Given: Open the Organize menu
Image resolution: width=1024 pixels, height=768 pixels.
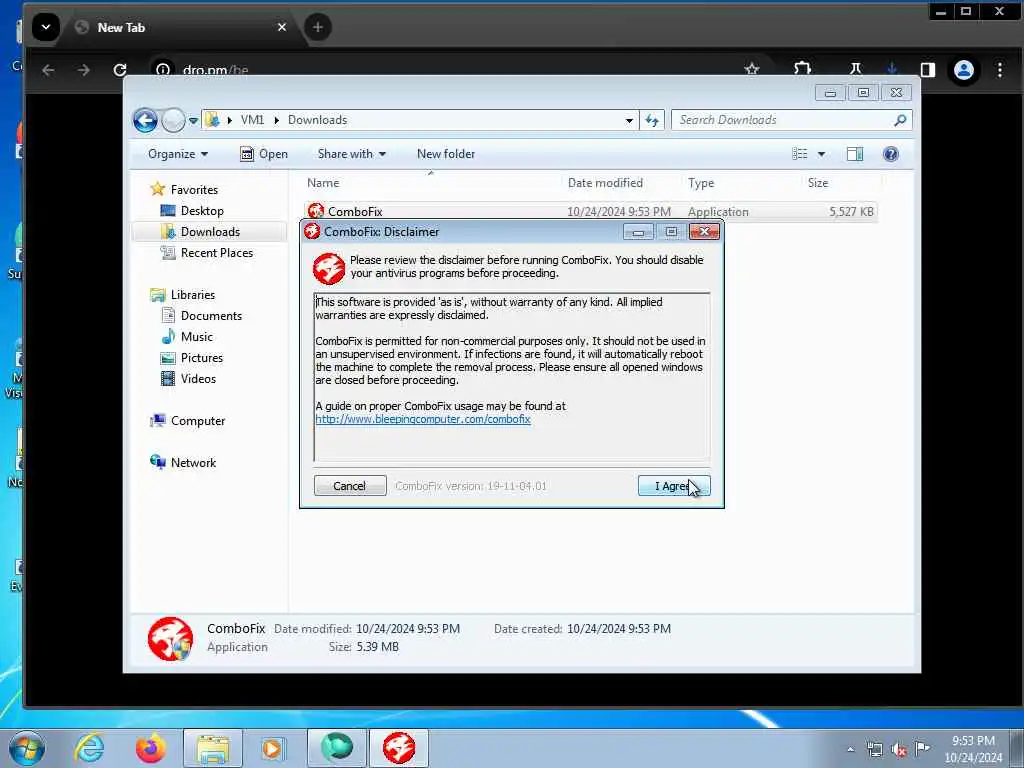Looking at the screenshot, I should coord(178,154).
